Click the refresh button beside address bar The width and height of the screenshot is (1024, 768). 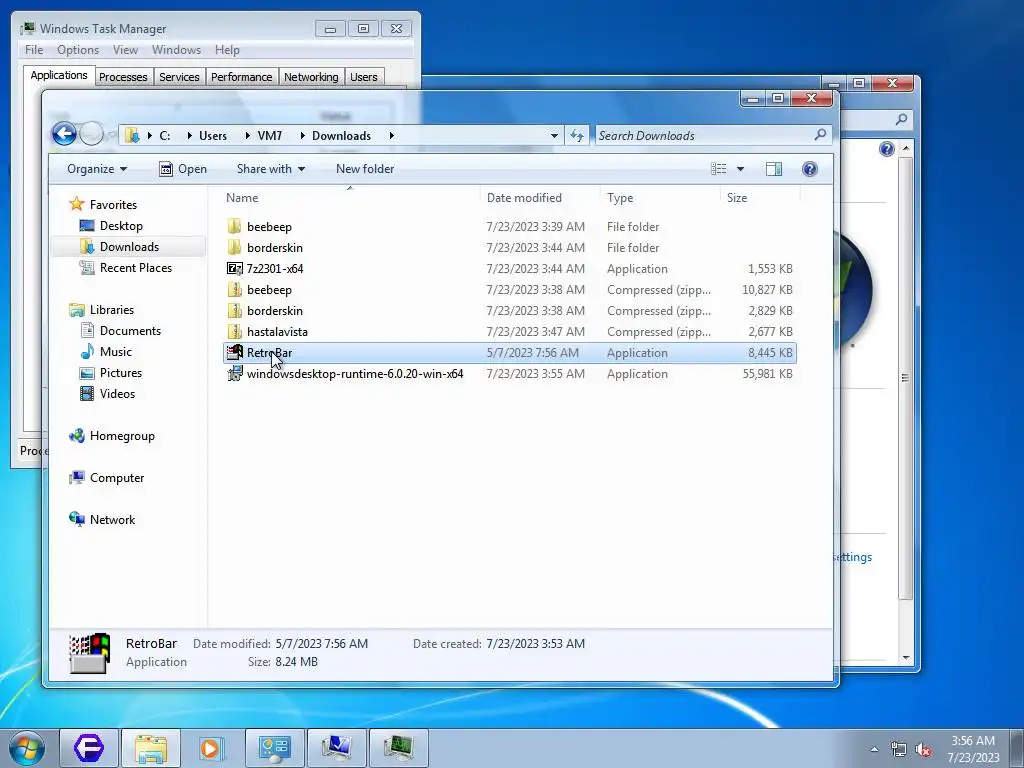(577, 135)
